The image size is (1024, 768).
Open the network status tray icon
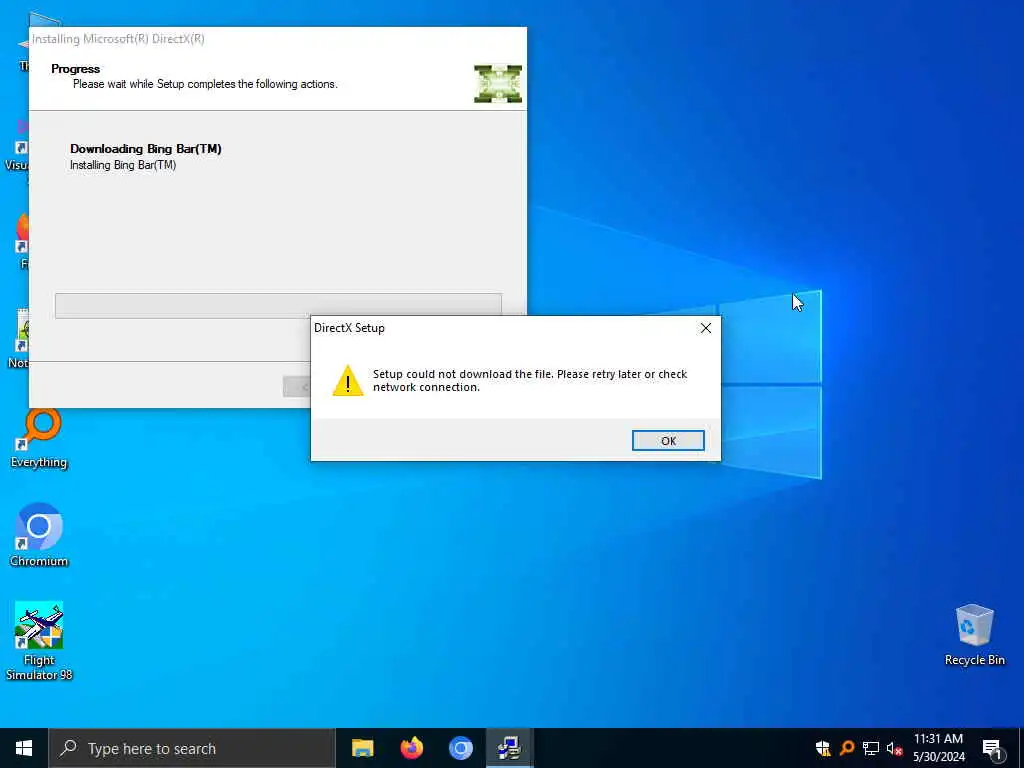[x=871, y=748]
